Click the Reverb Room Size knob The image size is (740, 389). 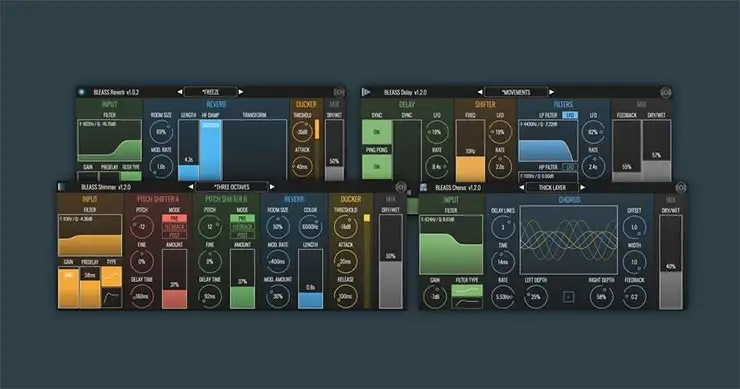pyautogui.click(x=161, y=132)
